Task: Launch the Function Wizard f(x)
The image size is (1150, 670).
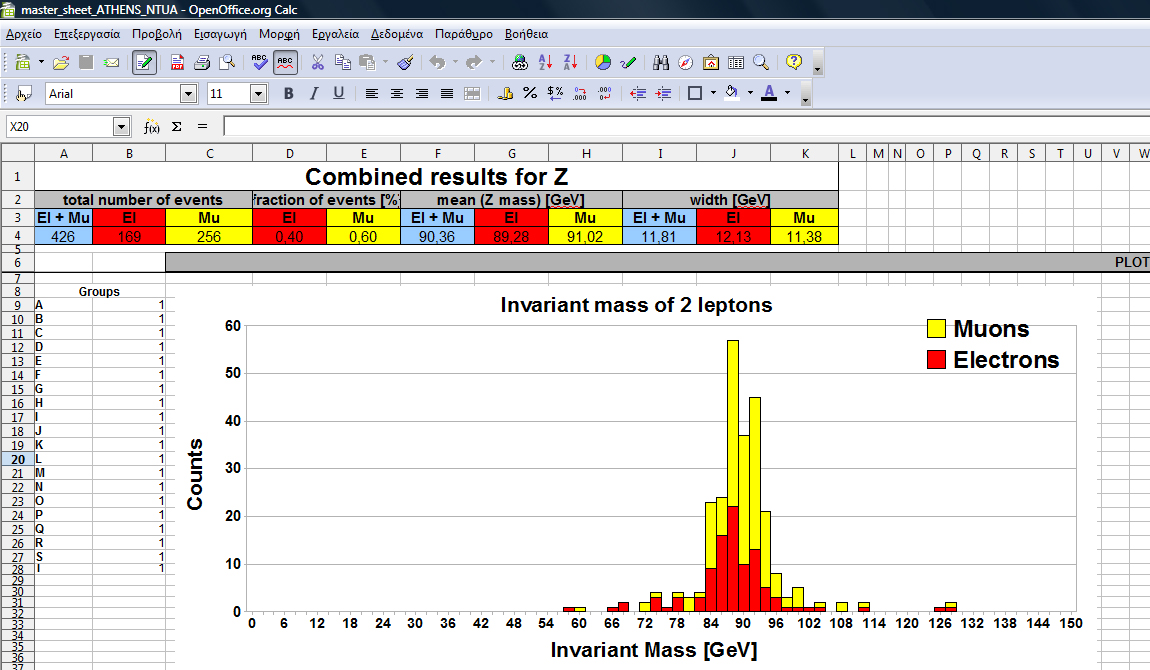Action: click(151, 127)
